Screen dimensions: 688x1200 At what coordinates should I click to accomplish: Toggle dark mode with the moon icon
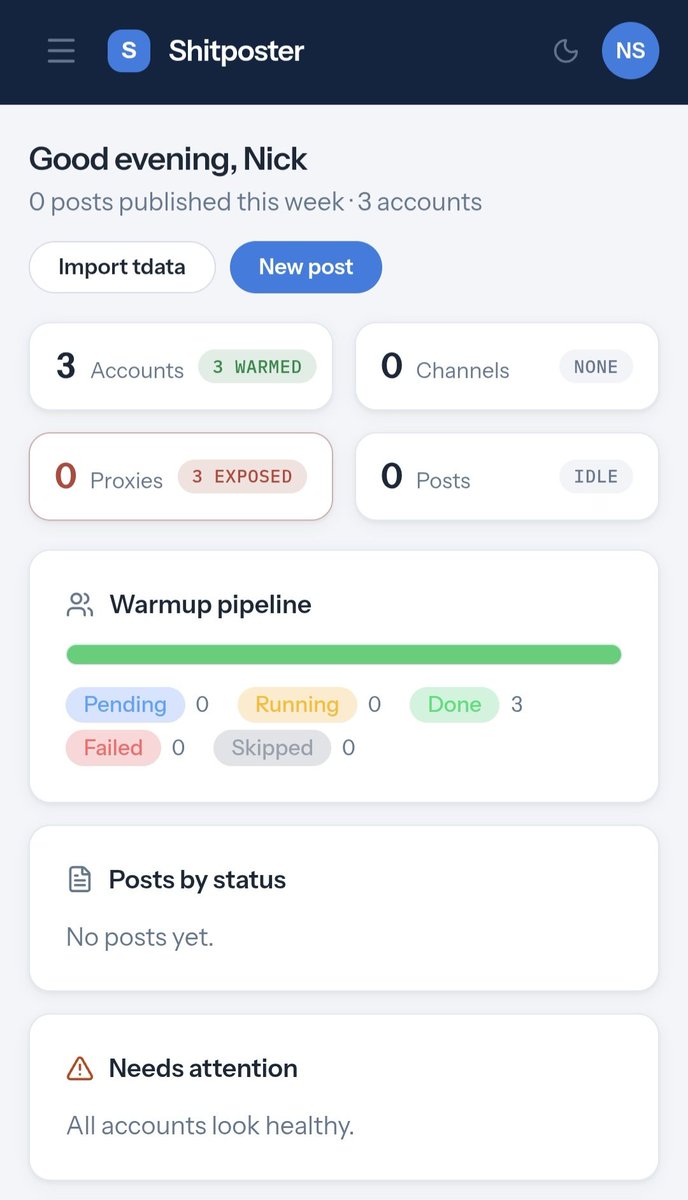click(x=566, y=50)
